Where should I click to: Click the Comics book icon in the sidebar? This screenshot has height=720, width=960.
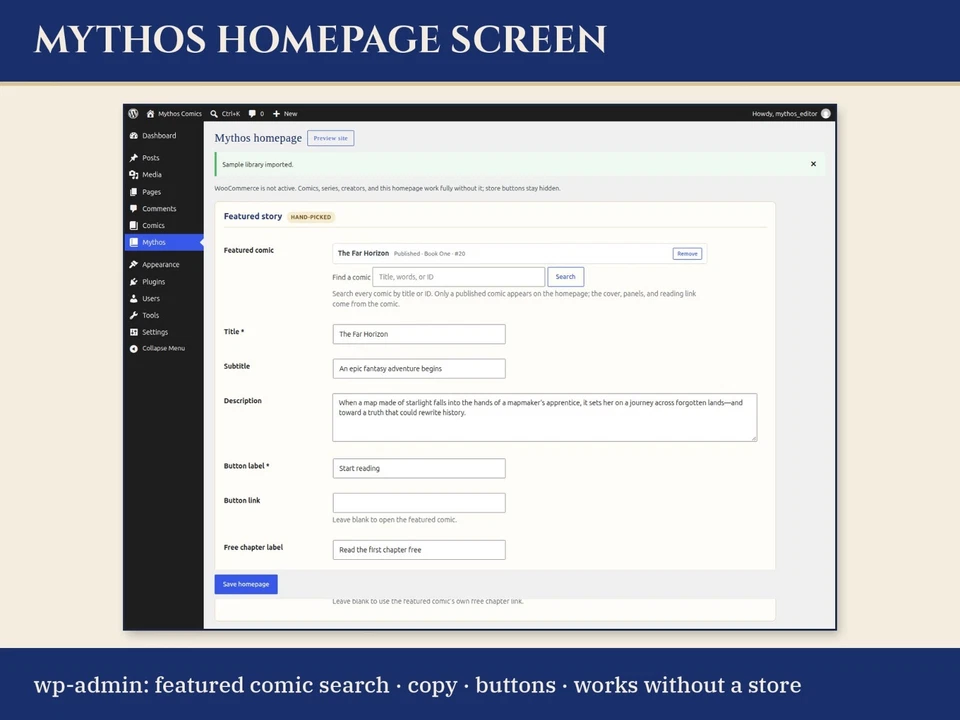133,225
